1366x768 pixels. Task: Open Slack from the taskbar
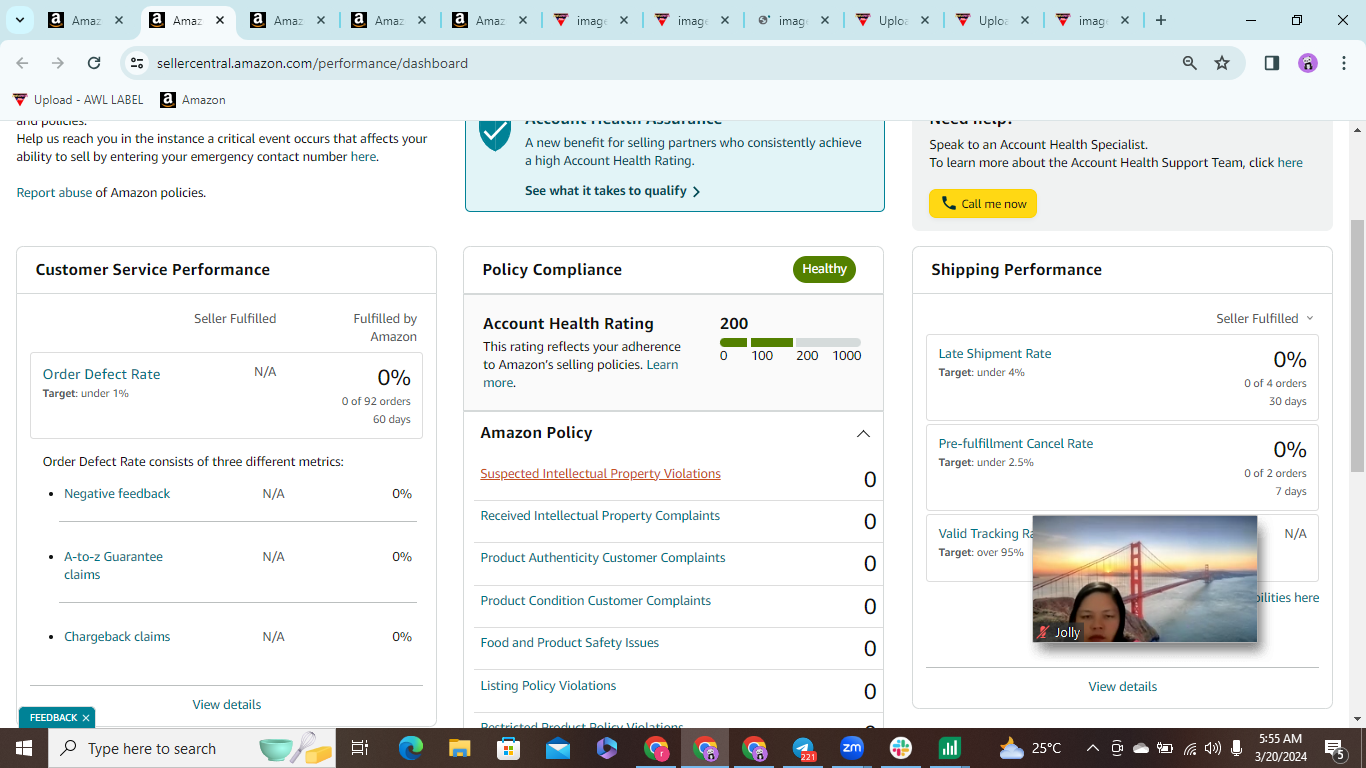pyautogui.click(x=901, y=748)
